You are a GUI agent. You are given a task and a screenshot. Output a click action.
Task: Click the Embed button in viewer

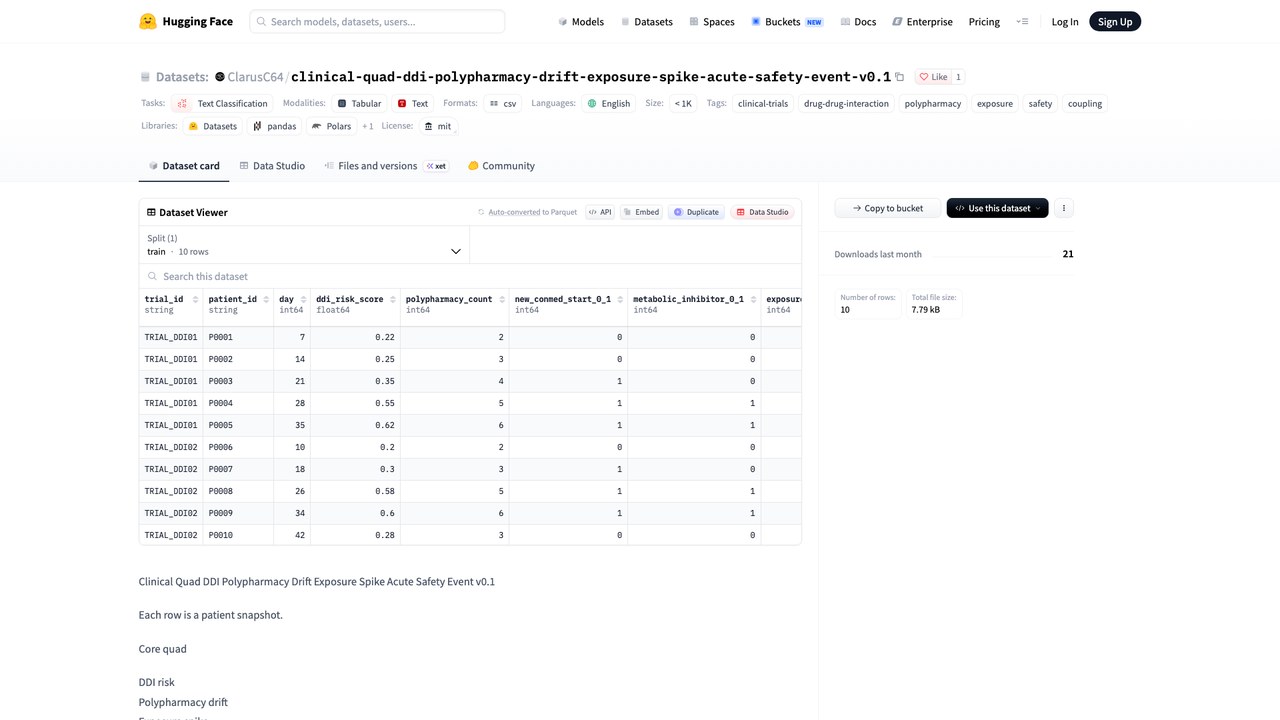[641, 212]
